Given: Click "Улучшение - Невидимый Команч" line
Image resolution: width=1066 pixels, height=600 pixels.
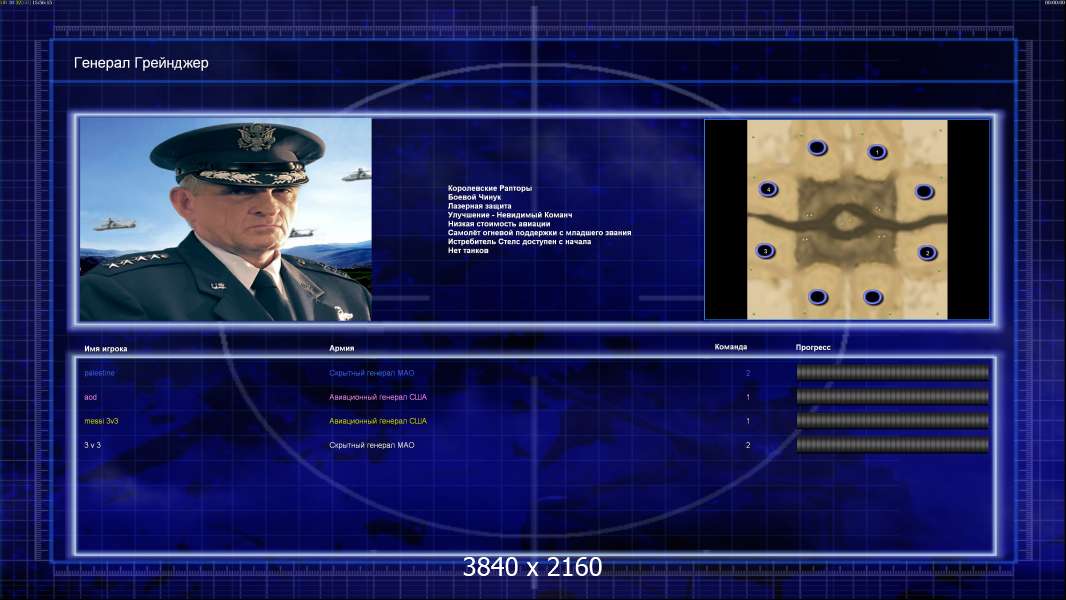Looking at the screenshot, I should click(x=510, y=215).
